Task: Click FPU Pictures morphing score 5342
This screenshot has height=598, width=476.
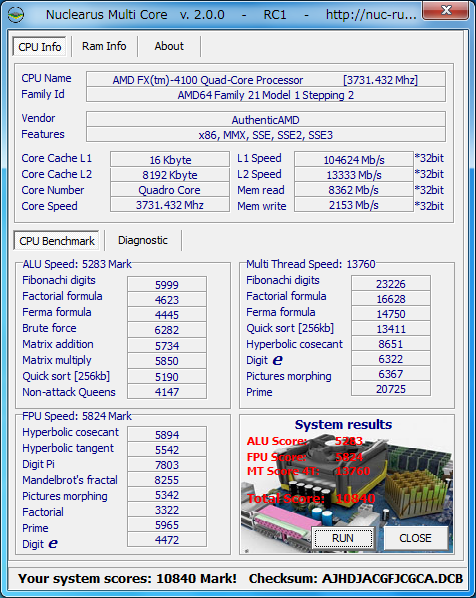Action: [x=167, y=495]
